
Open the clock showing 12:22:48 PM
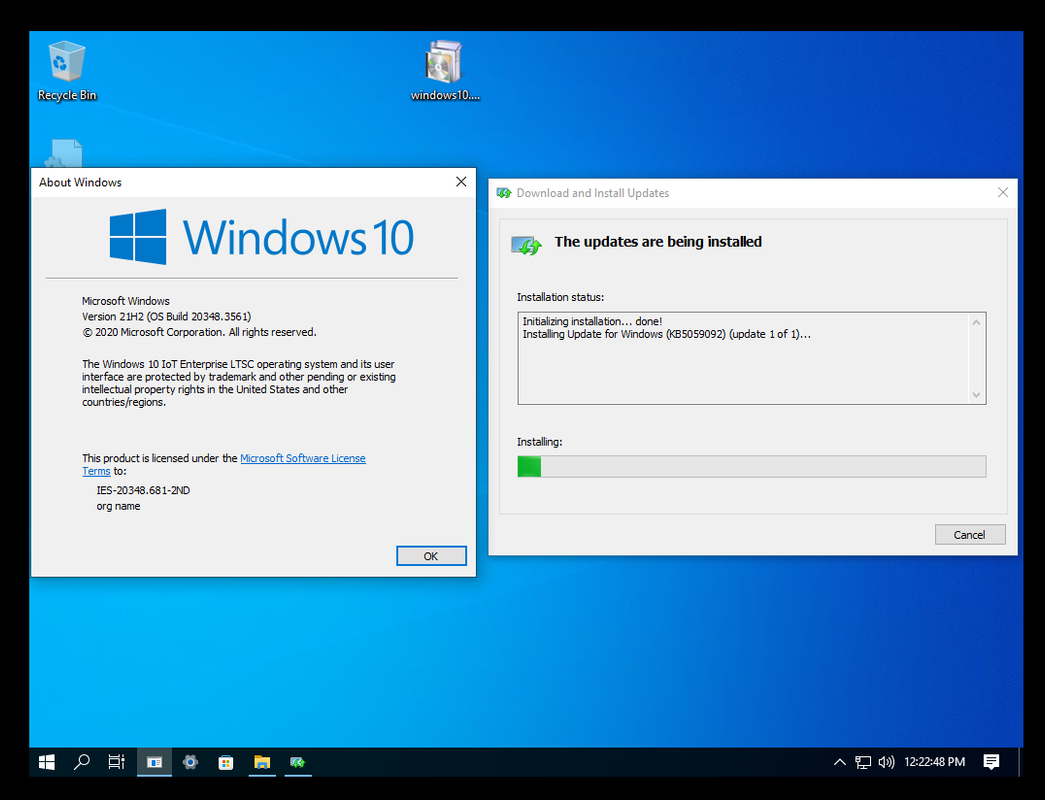[934, 762]
